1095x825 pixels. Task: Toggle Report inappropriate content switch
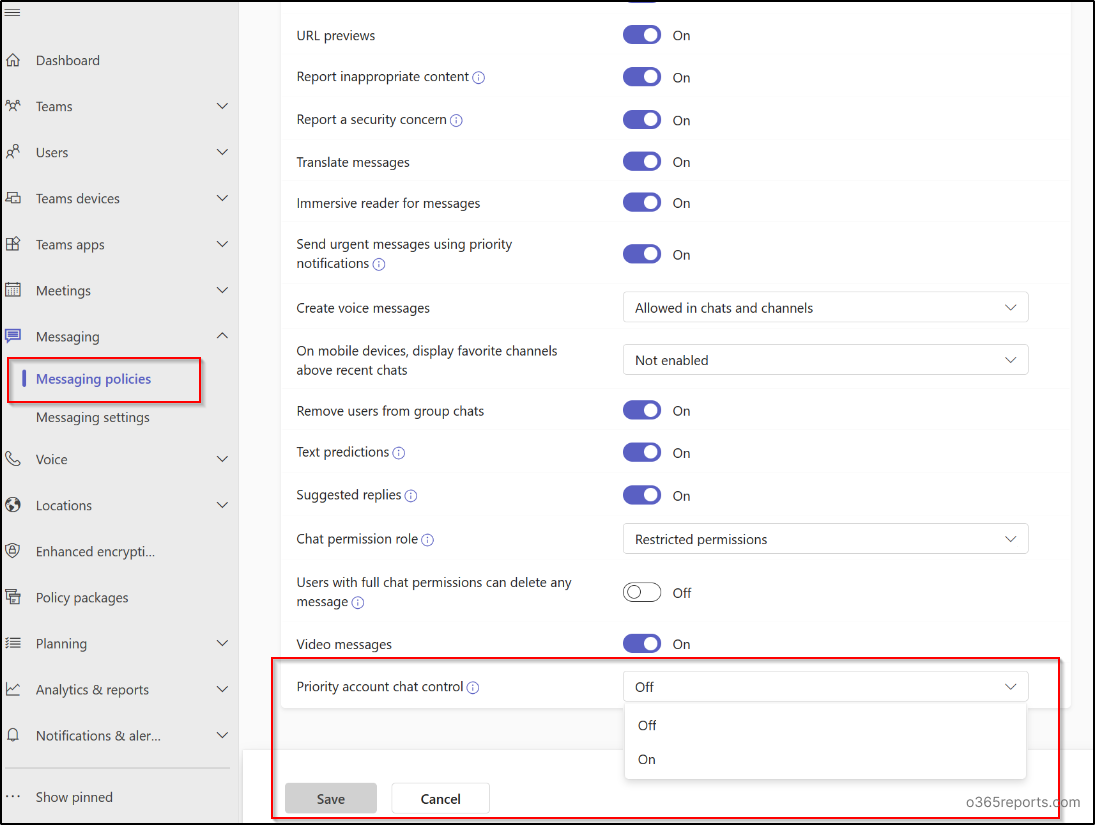(x=642, y=77)
